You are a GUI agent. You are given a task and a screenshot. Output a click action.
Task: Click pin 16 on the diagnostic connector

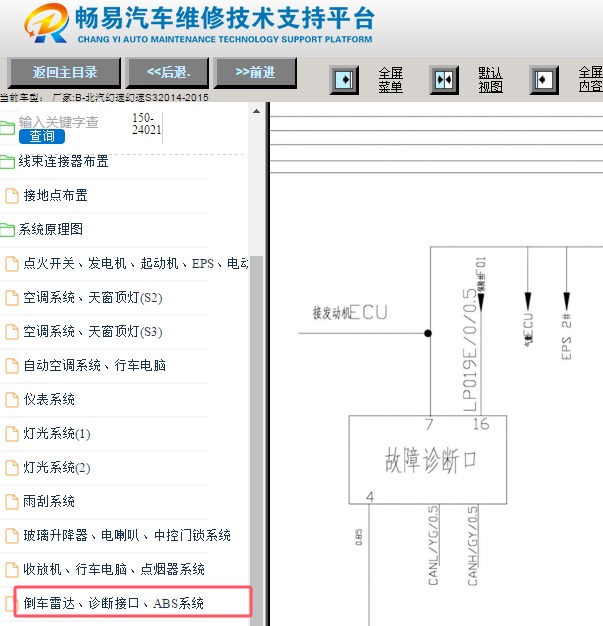481,424
